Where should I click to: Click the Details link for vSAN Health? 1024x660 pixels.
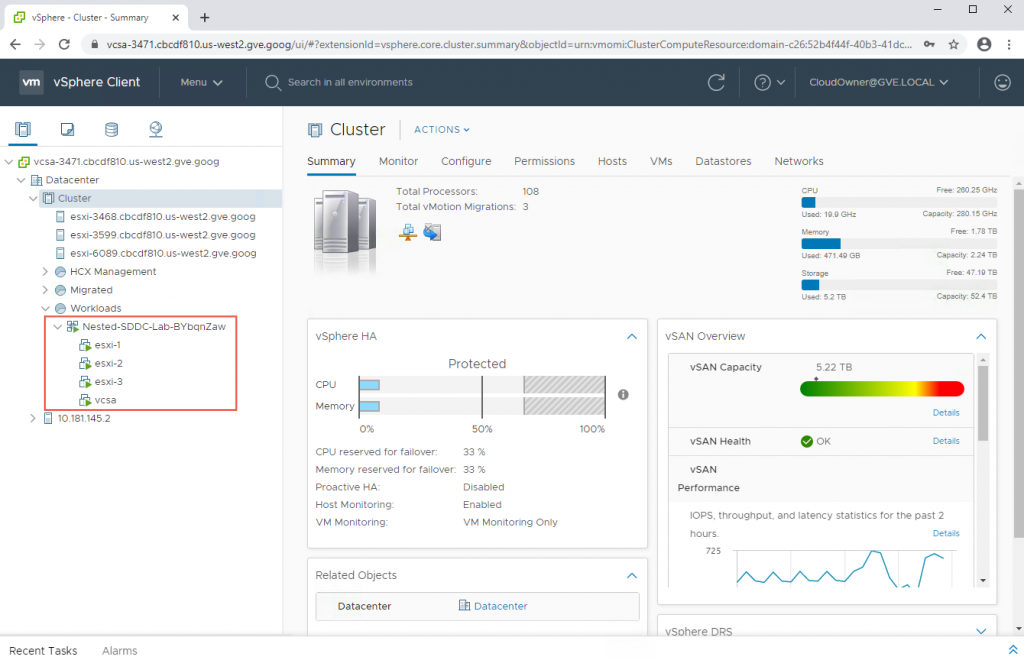pos(945,441)
